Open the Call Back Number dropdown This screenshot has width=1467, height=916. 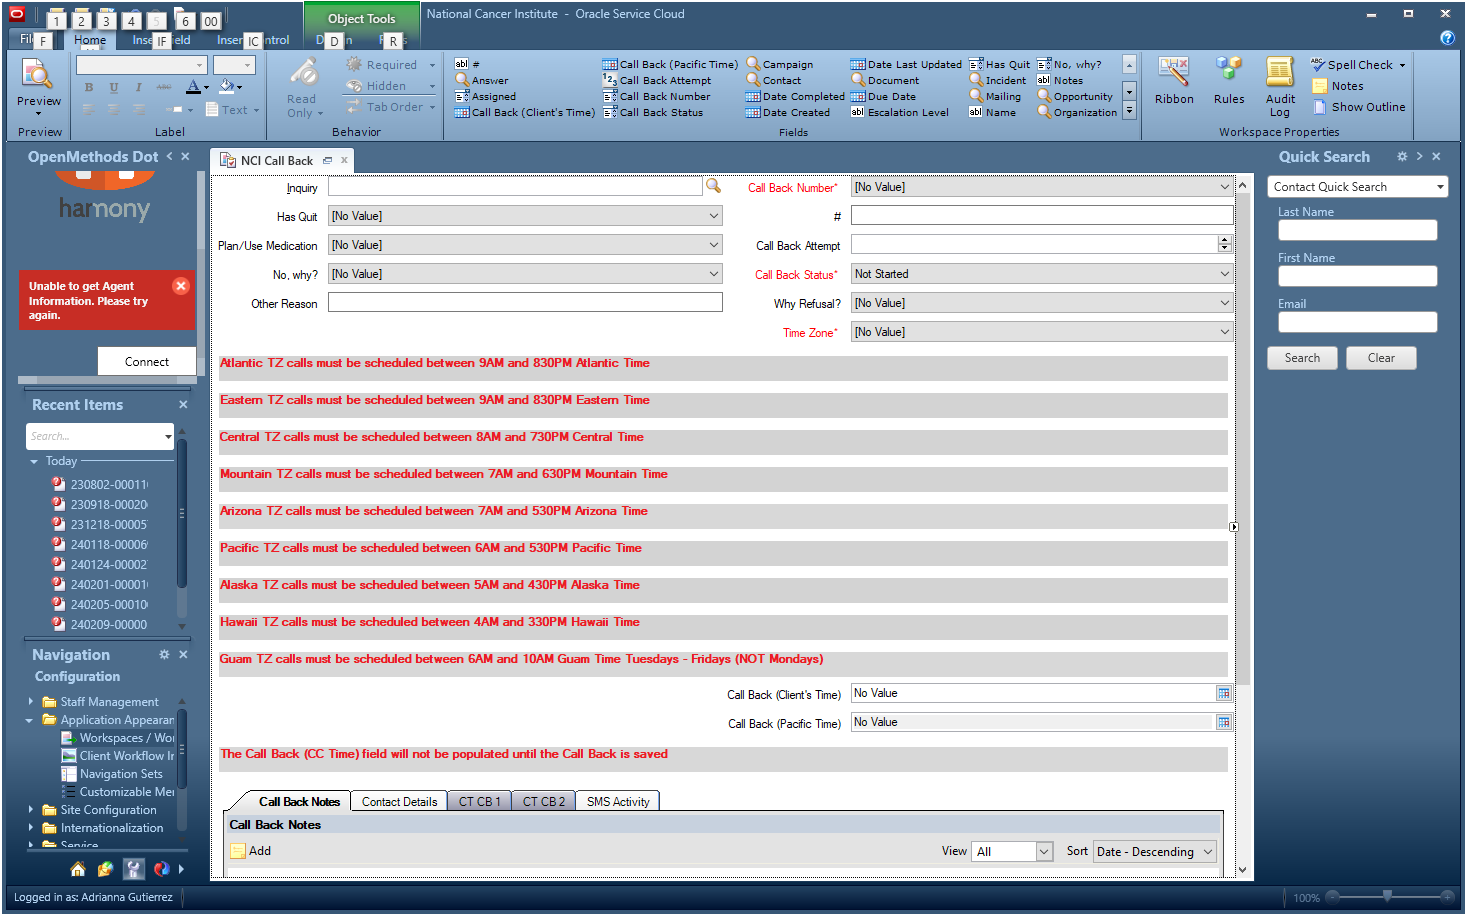point(1225,187)
